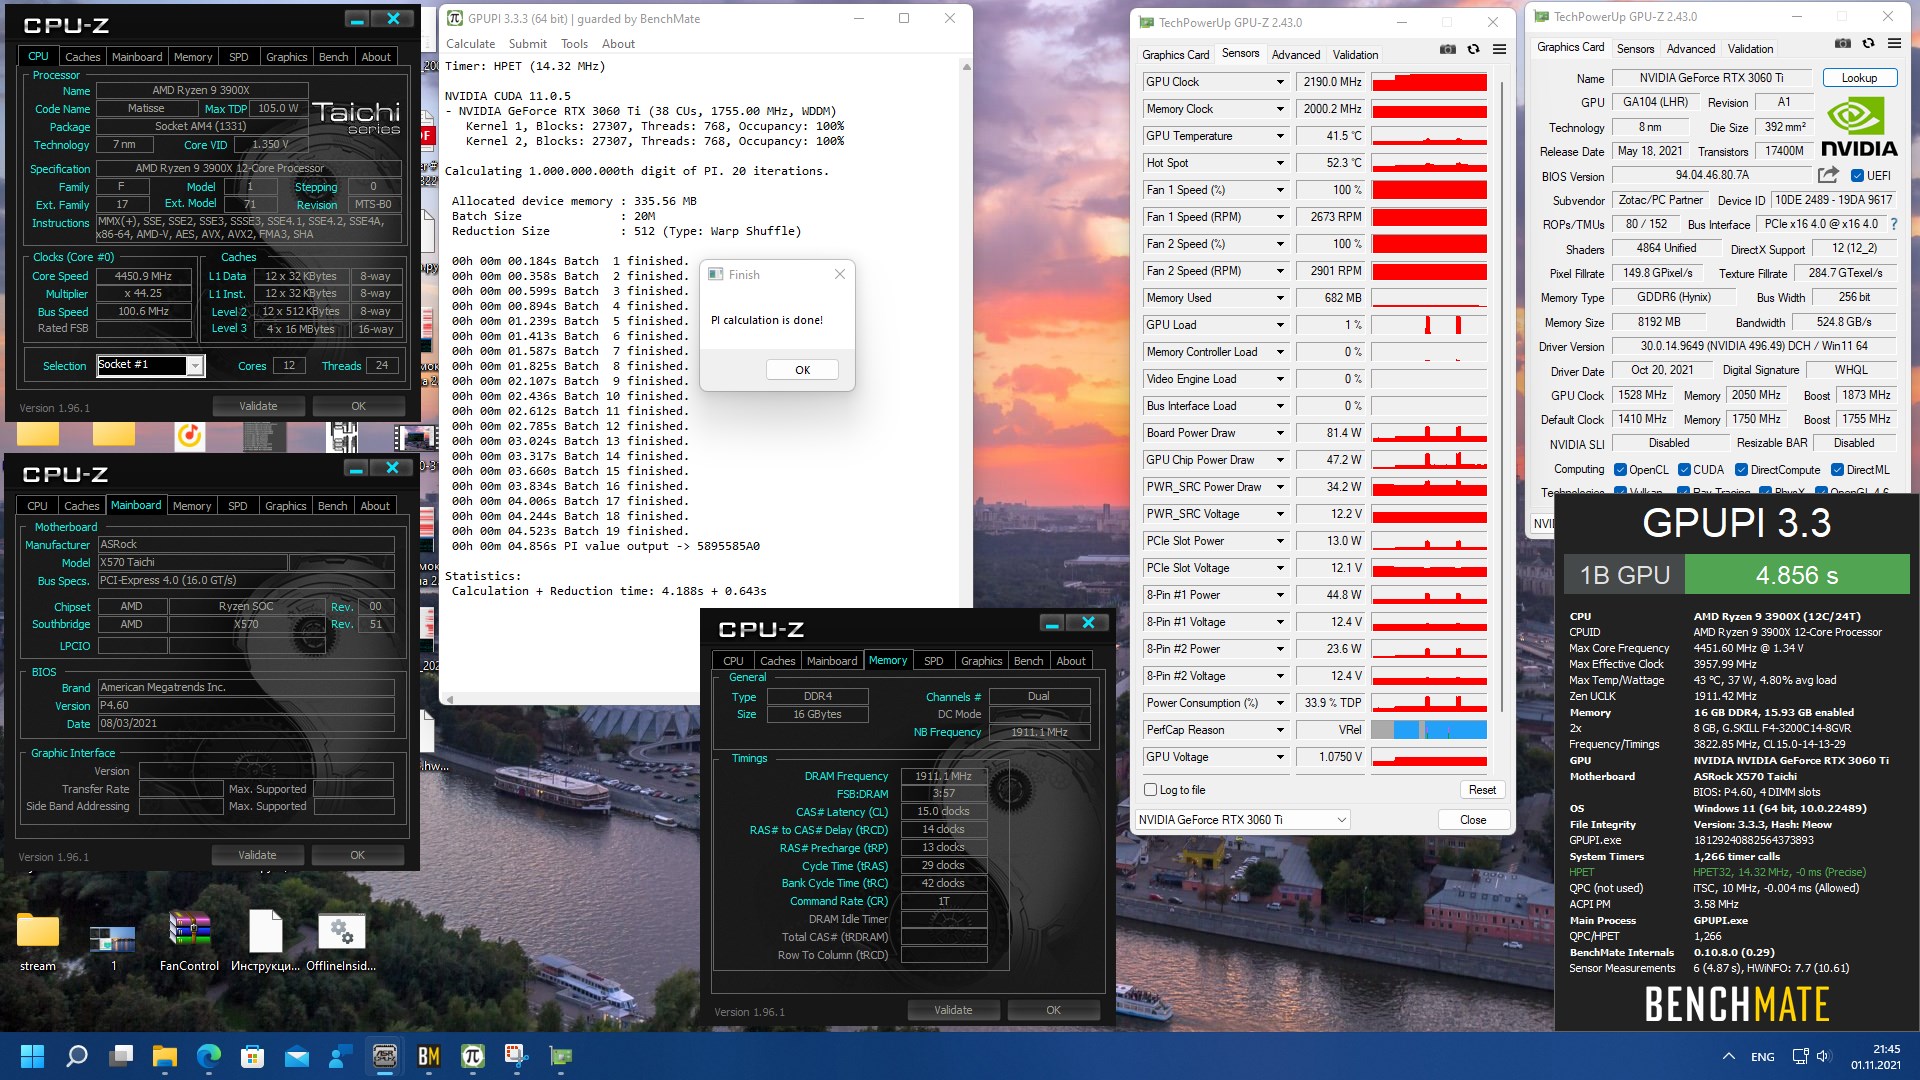Click refresh icon in GPU-Z Sensors window

[x=1473, y=49]
